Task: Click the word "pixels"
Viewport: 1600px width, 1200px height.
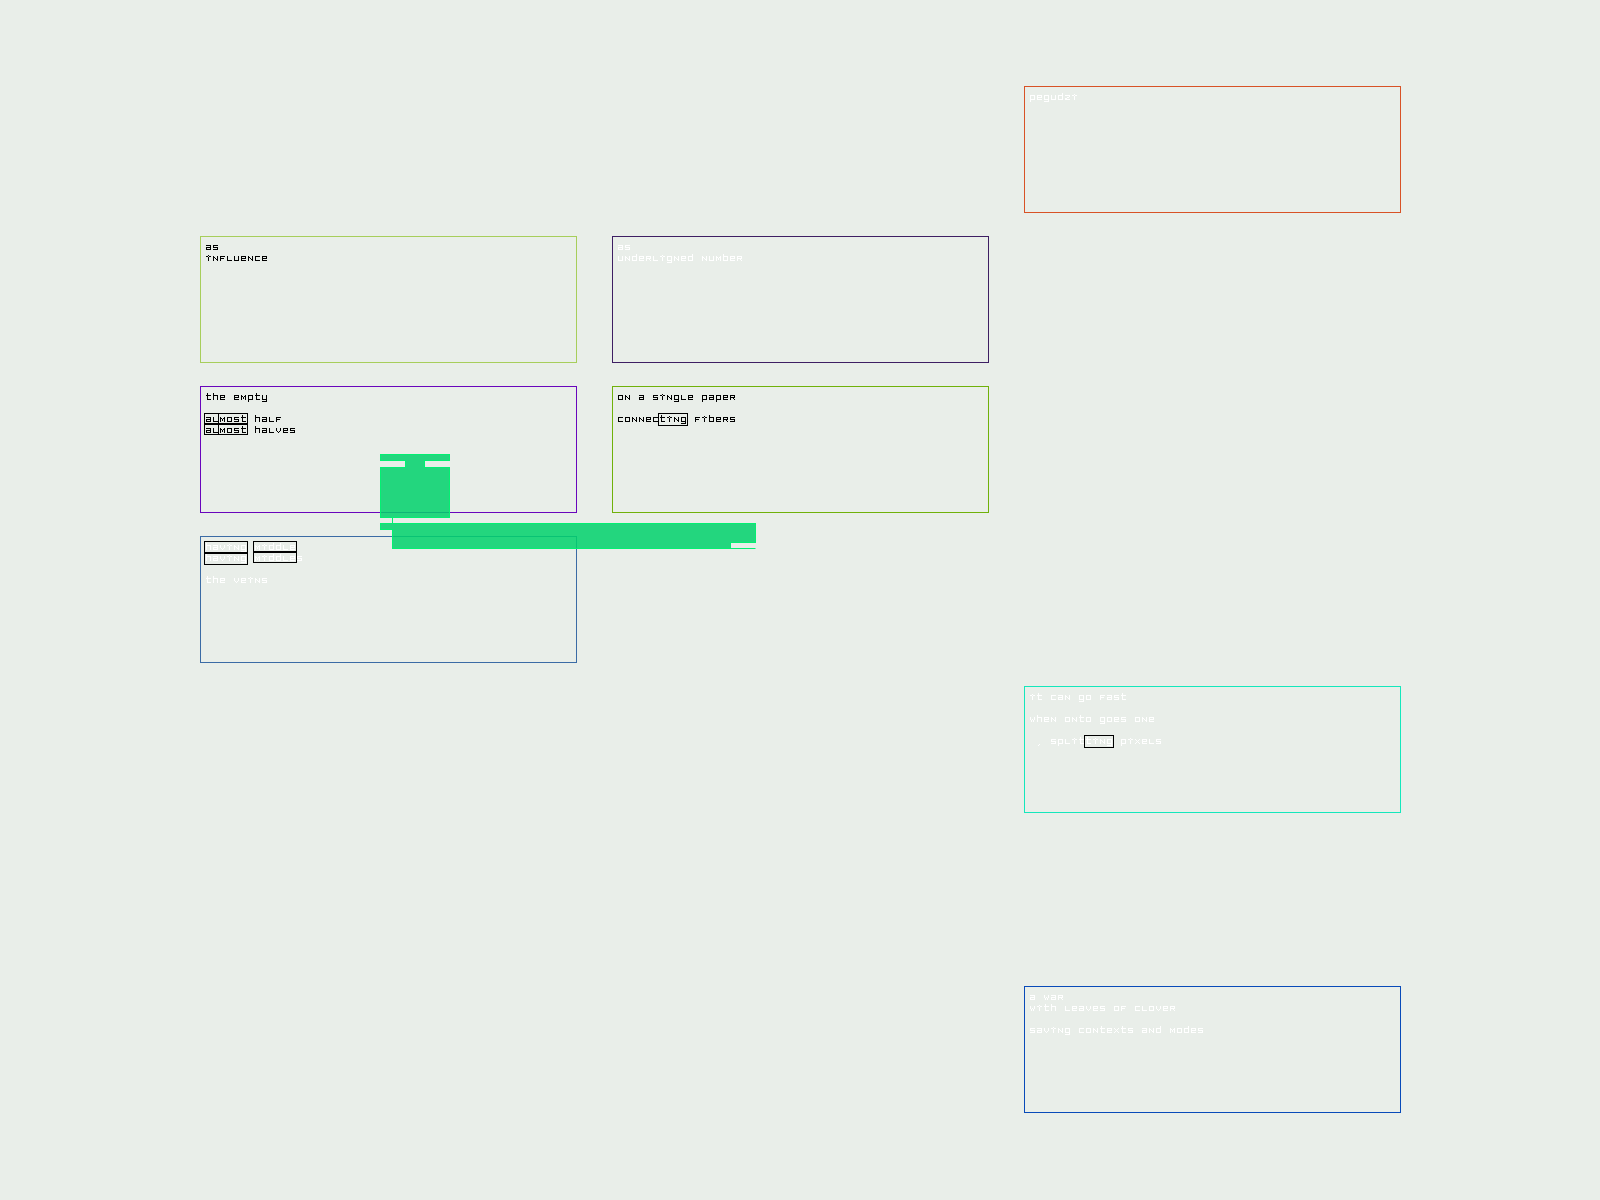Action: click(x=1141, y=741)
